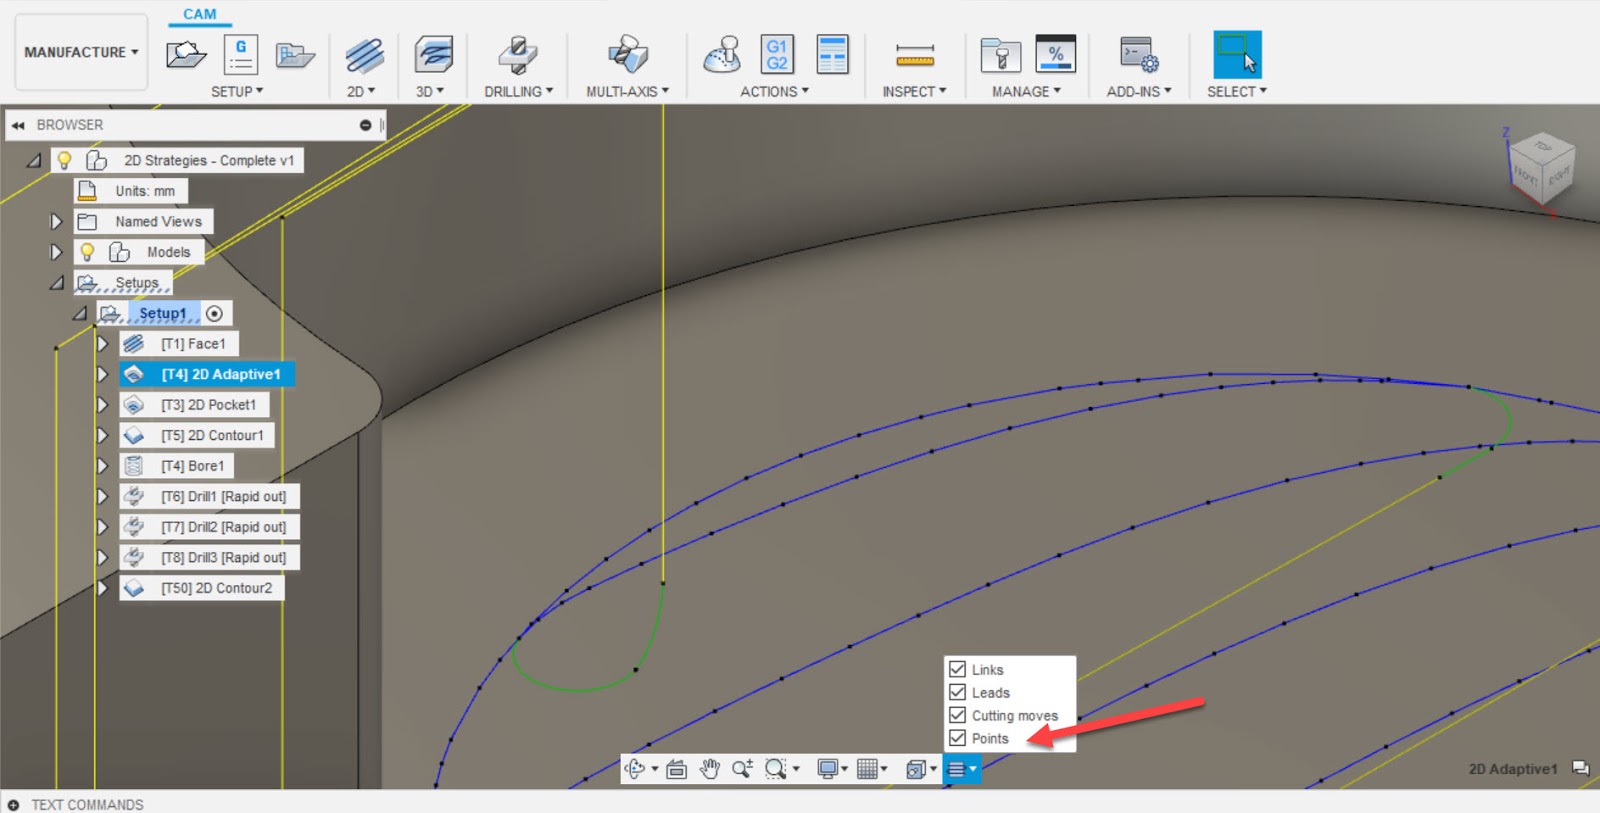Click the New Setup folder icon
The width and height of the screenshot is (1600, 813).
pos(186,54)
